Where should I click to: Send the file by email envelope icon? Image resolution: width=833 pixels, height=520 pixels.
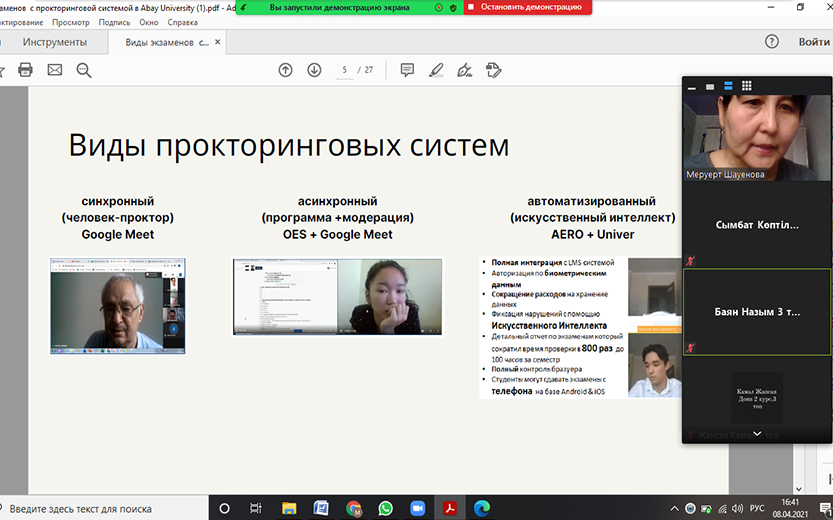pos(55,70)
